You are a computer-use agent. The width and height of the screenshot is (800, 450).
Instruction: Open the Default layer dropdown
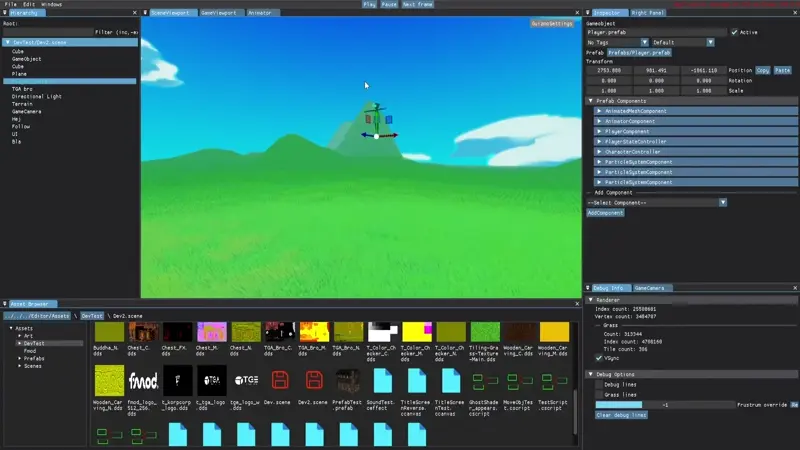pos(683,42)
